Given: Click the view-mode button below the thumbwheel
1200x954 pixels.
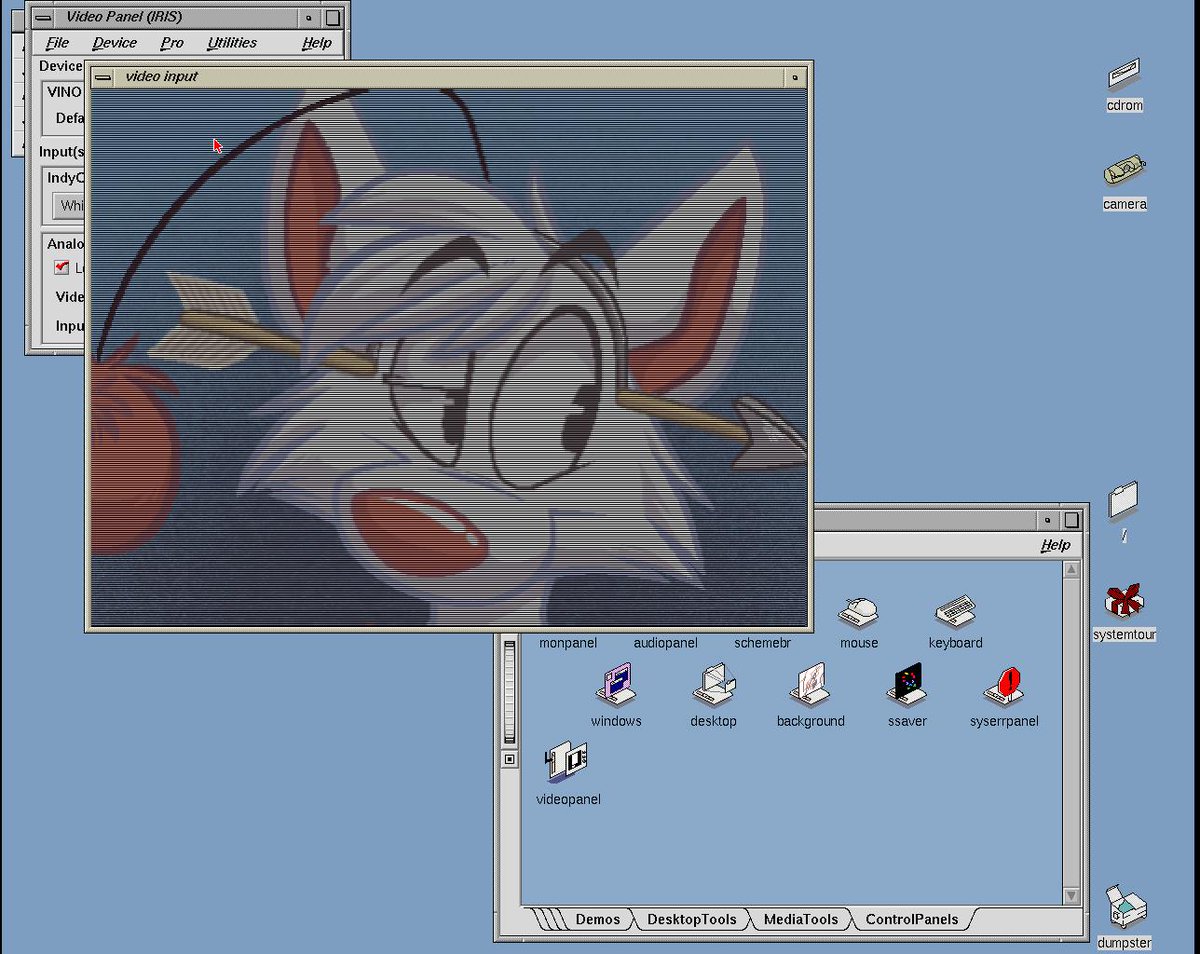Looking at the screenshot, I should tap(510, 760).
